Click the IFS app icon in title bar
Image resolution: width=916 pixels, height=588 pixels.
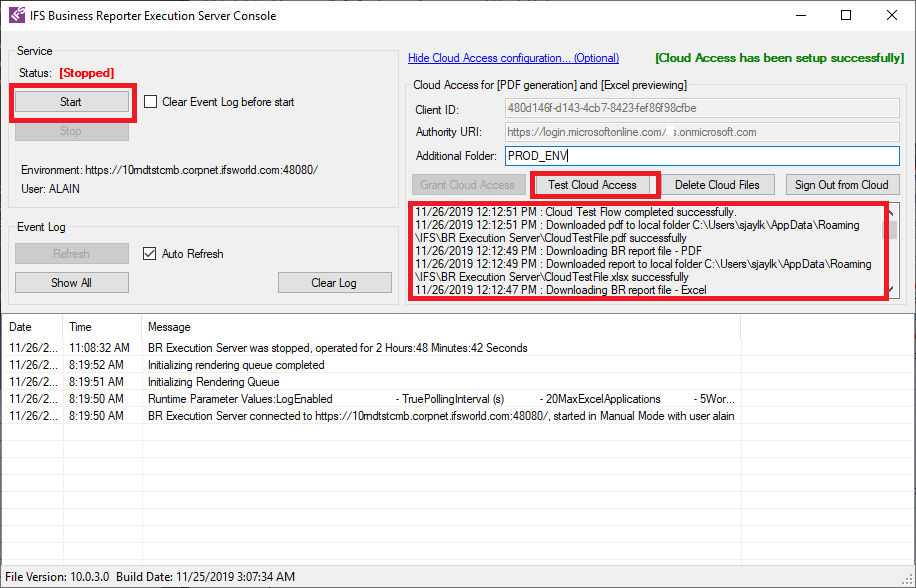pyautogui.click(x=16, y=16)
